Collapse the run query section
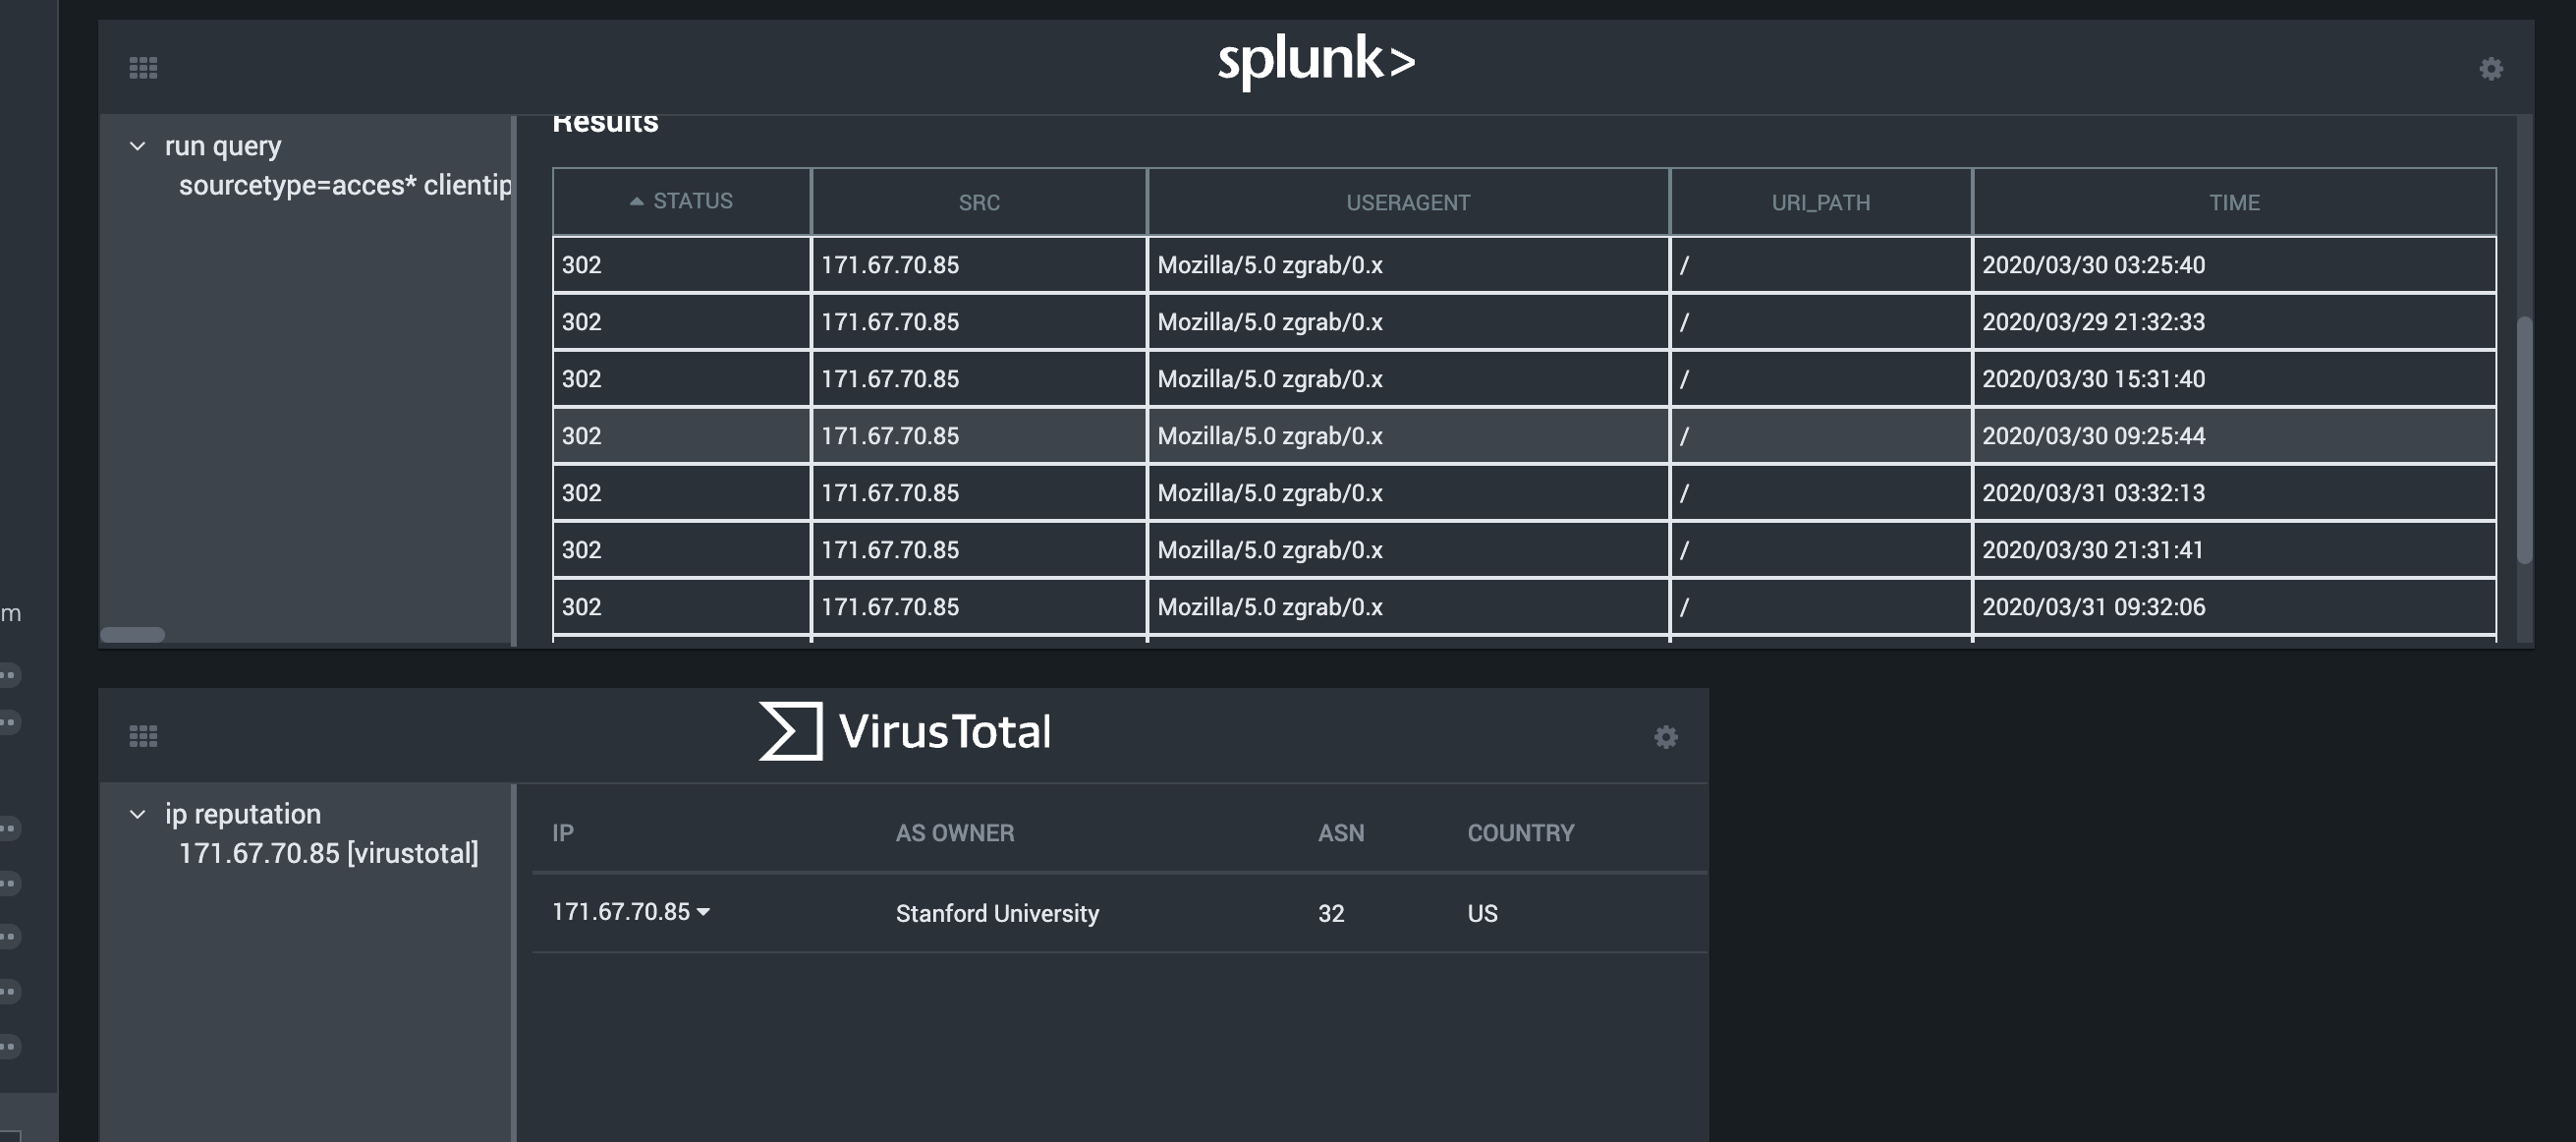This screenshot has height=1142, width=2576. click(138, 146)
